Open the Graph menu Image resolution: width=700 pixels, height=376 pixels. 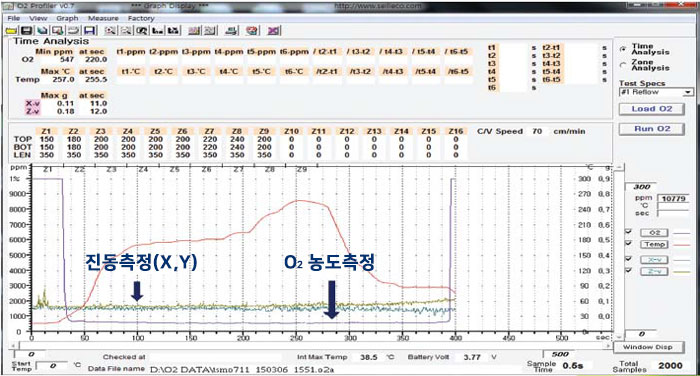[67, 18]
